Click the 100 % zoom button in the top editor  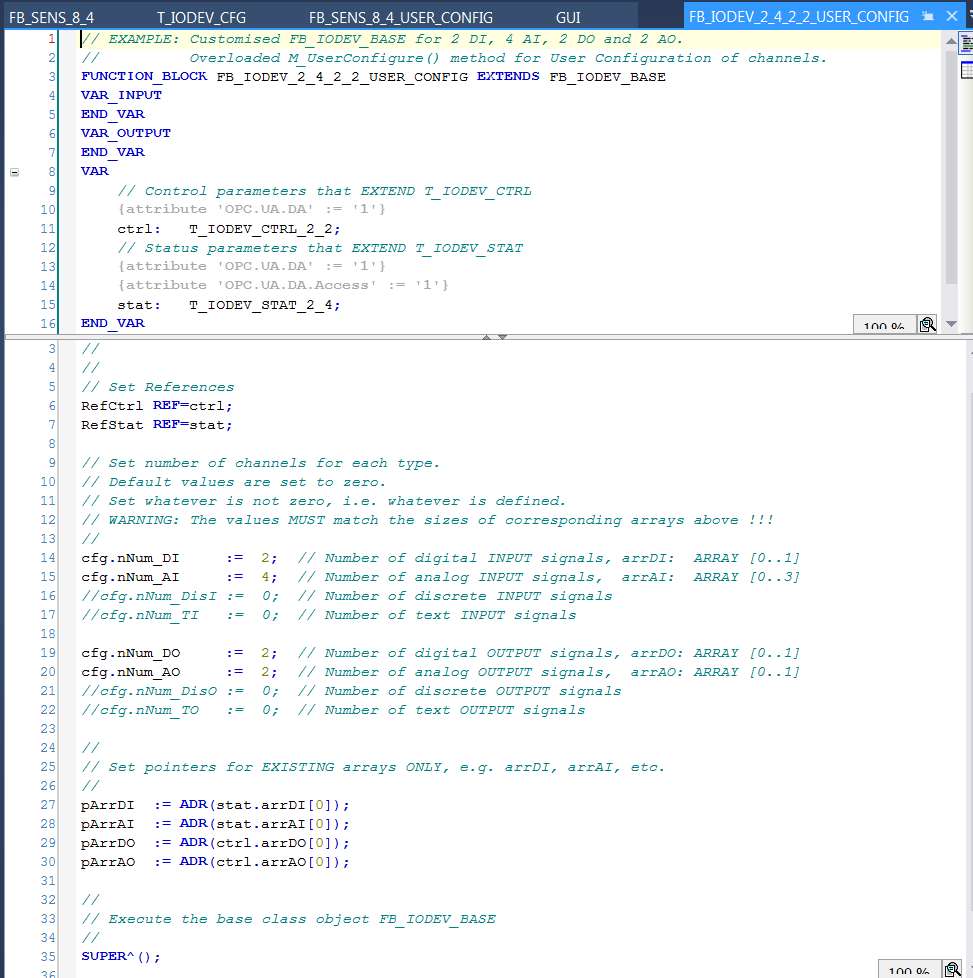tap(884, 324)
